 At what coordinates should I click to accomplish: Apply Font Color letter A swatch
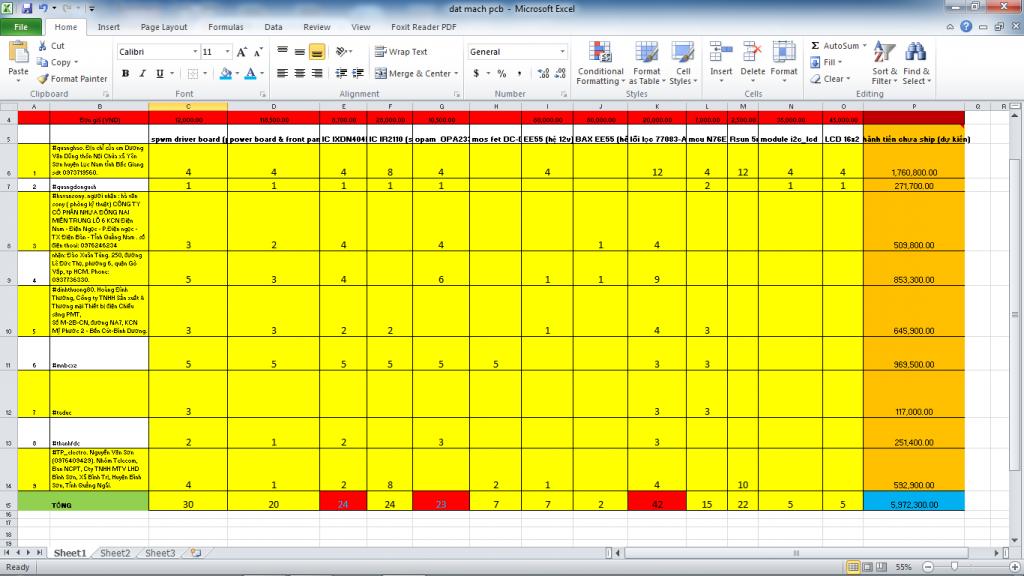click(x=250, y=73)
